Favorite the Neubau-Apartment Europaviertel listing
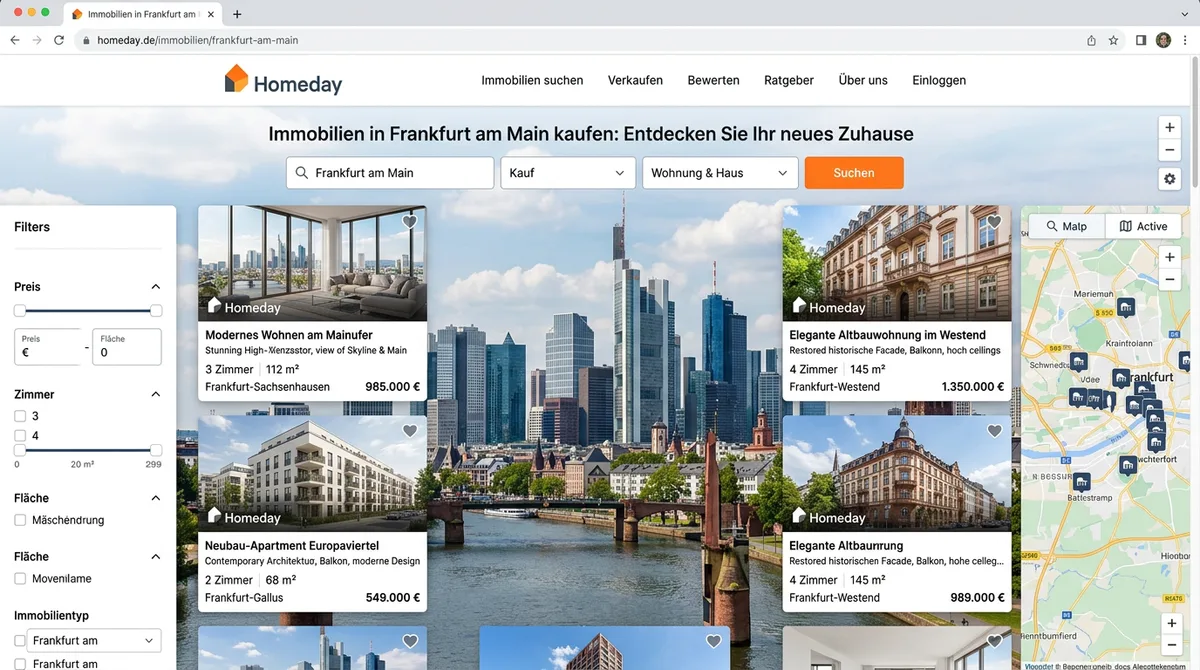 tap(409, 431)
